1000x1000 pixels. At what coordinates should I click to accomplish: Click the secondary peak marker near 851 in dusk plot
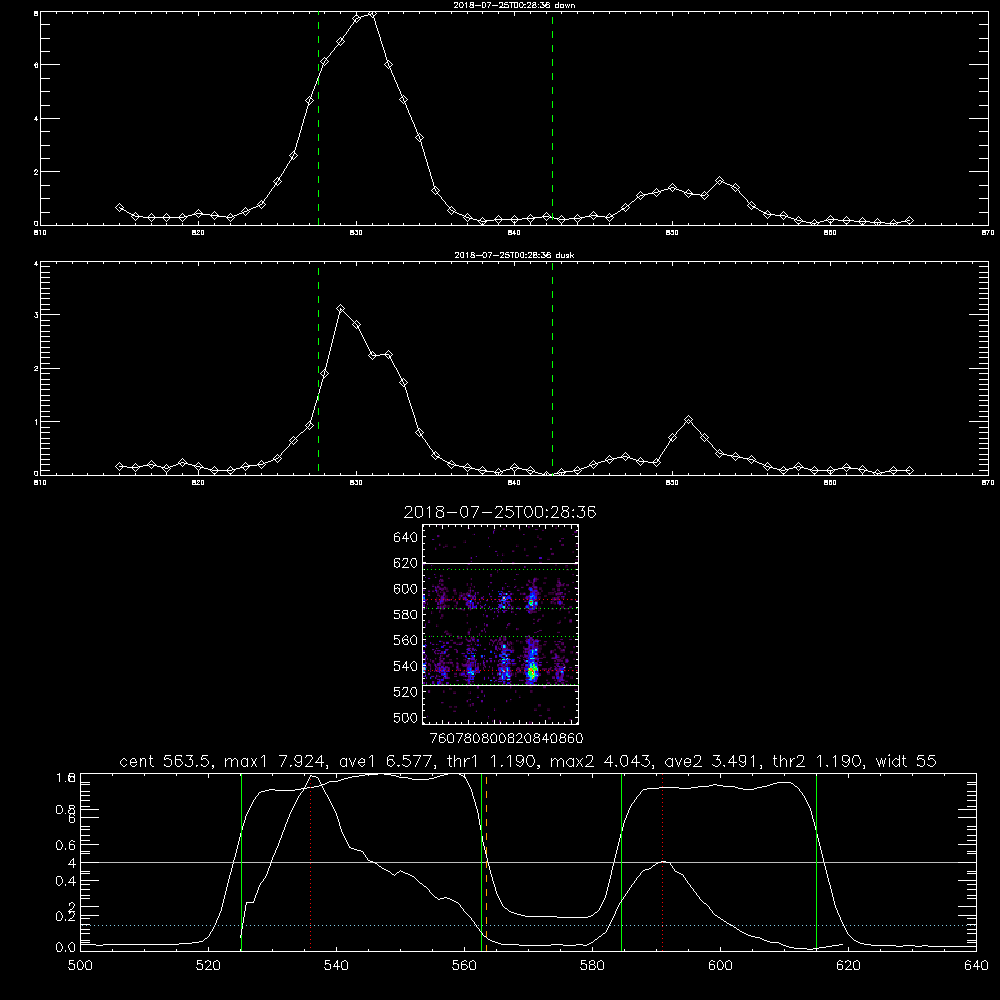tap(688, 420)
